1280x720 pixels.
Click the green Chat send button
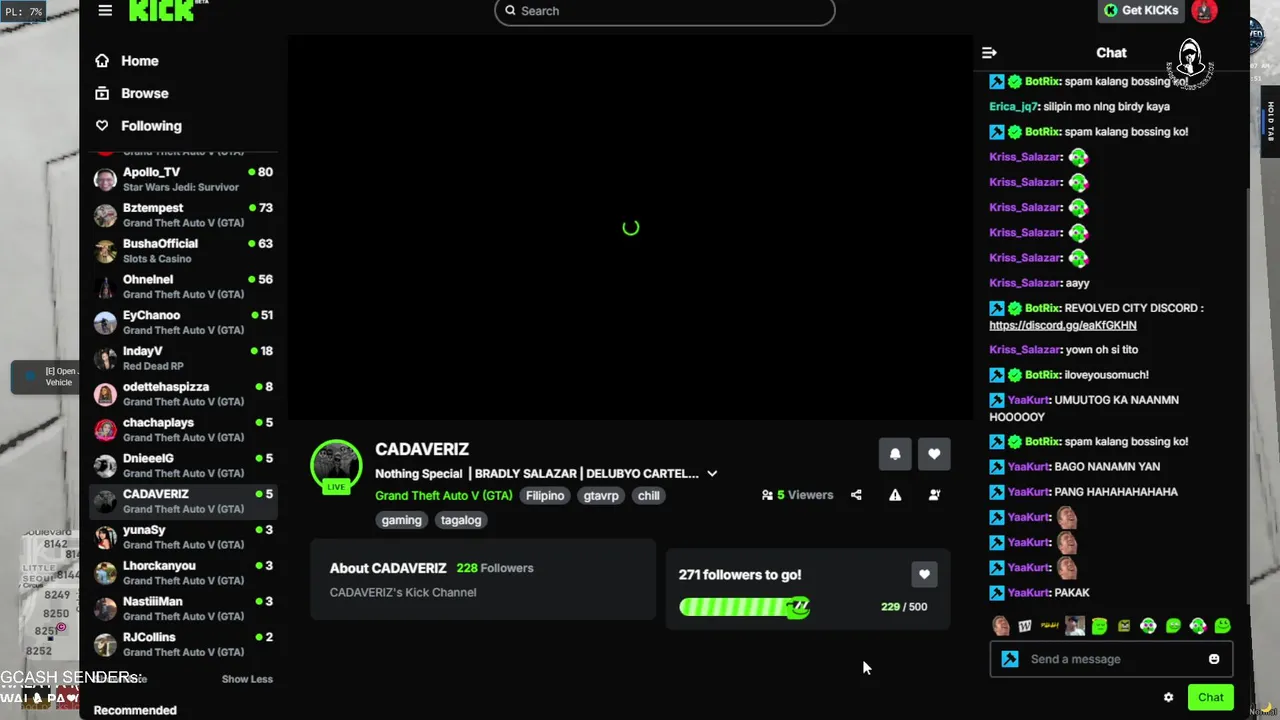pyautogui.click(x=1211, y=698)
